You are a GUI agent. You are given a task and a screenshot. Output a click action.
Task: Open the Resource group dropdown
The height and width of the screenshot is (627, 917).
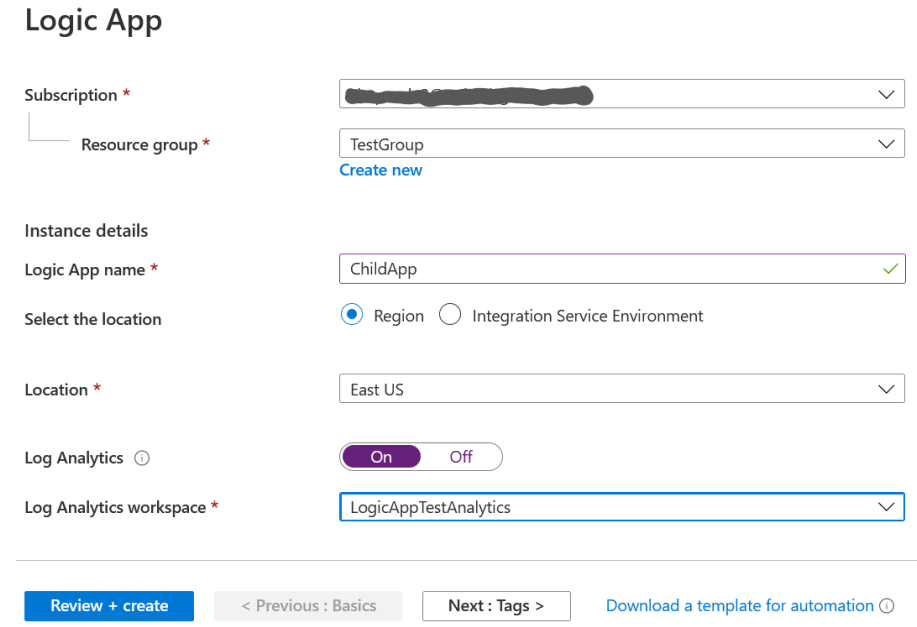pos(621,143)
